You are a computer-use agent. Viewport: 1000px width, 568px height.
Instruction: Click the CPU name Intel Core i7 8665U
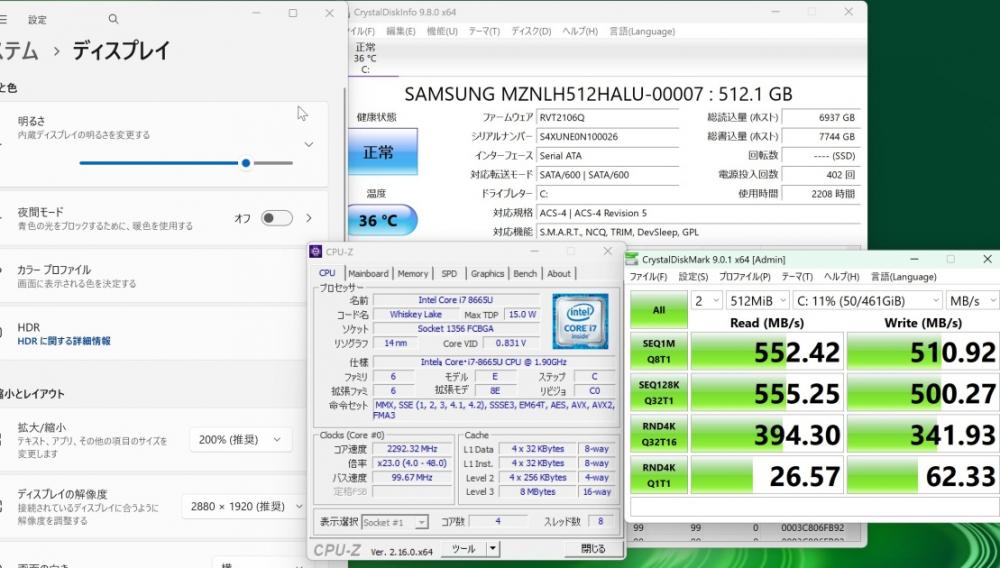pyautogui.click(x=455, y=300)
